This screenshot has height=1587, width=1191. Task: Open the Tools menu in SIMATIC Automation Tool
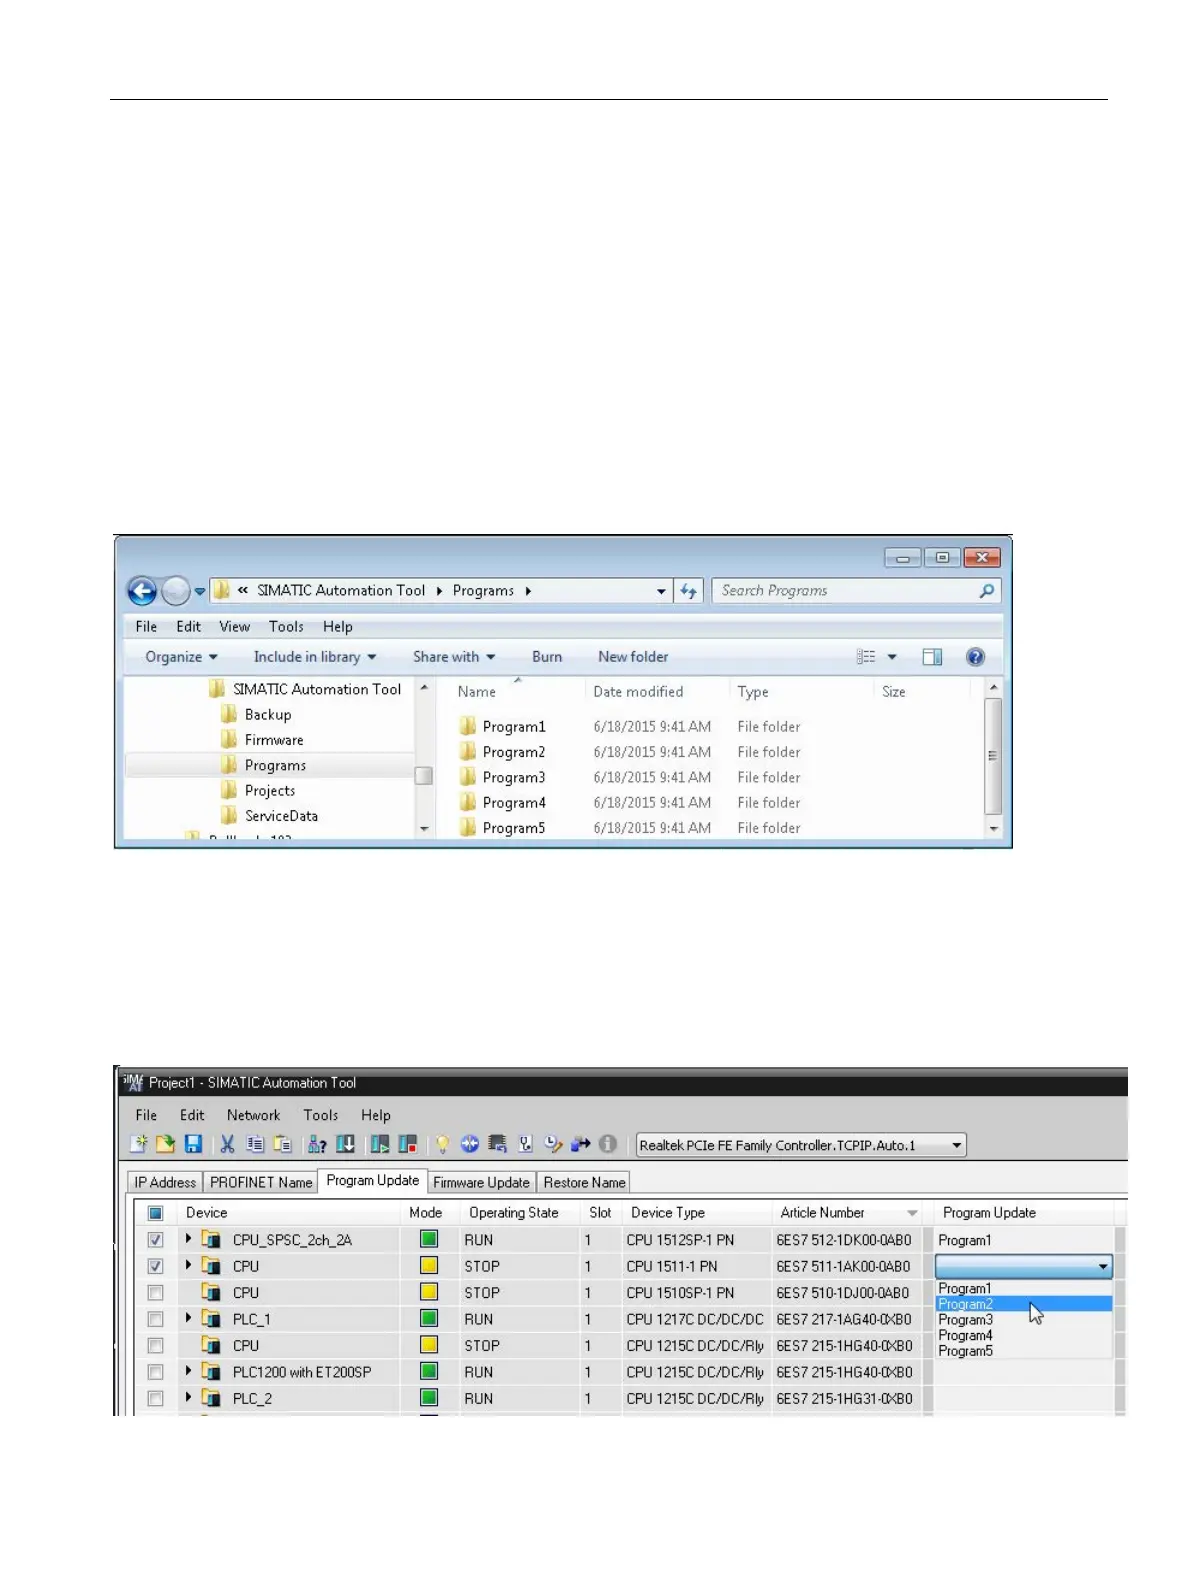click(321, 1115)
